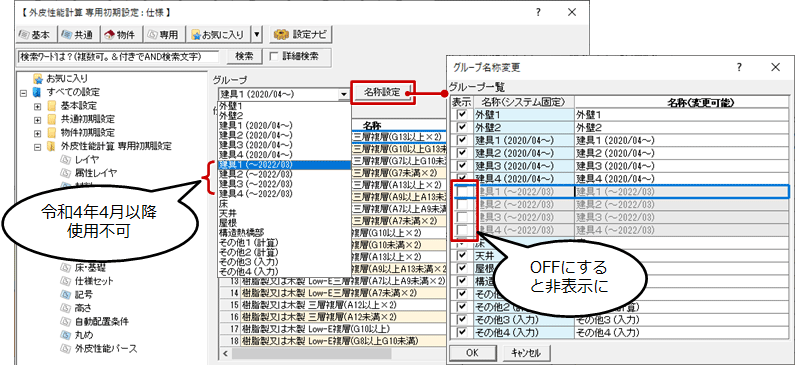Select the すべての設定 book icon in tree

point(37,93)
